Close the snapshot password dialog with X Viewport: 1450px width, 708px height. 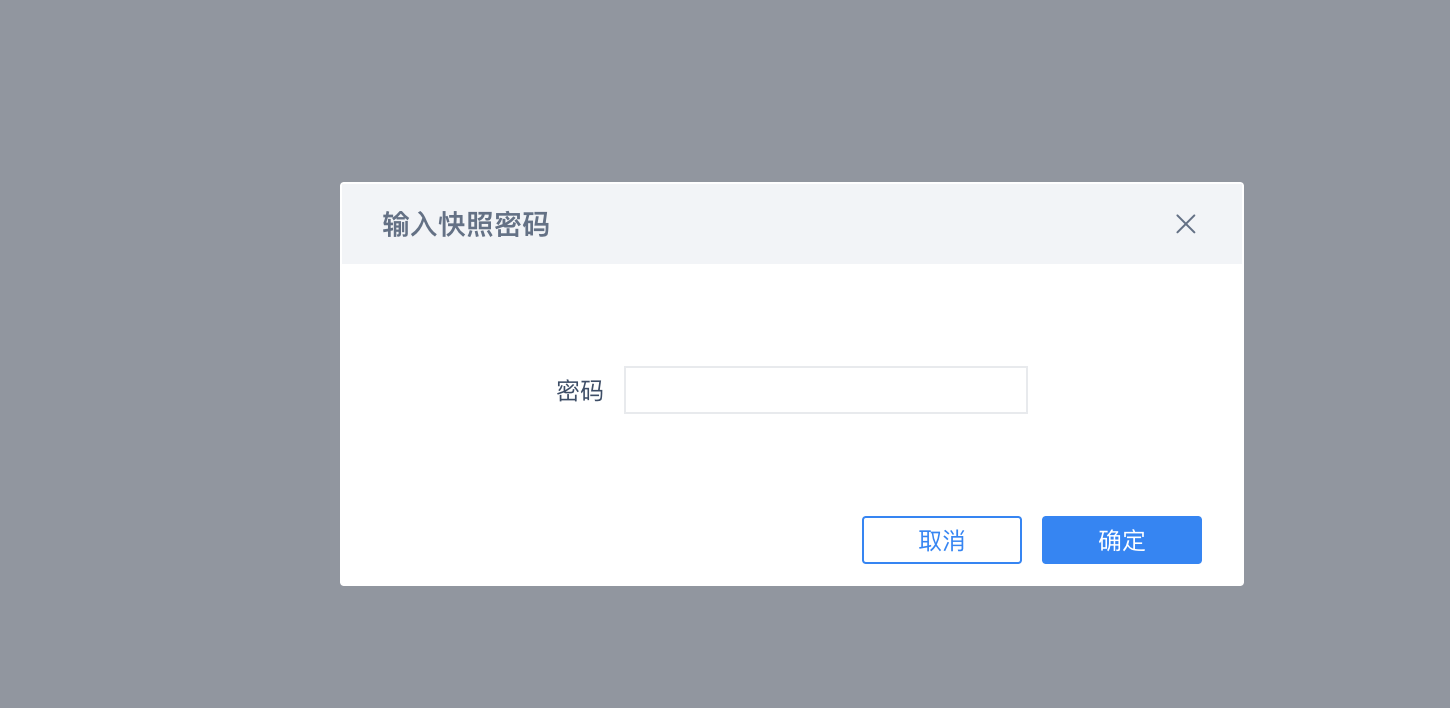[x=1185, y=224]
